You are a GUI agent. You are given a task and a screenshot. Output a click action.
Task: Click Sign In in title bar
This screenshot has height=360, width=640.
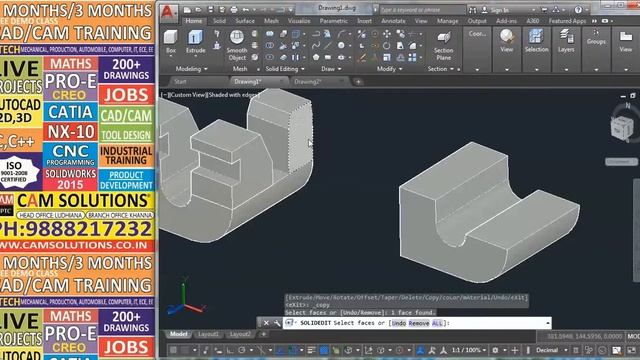coord(500,10)
